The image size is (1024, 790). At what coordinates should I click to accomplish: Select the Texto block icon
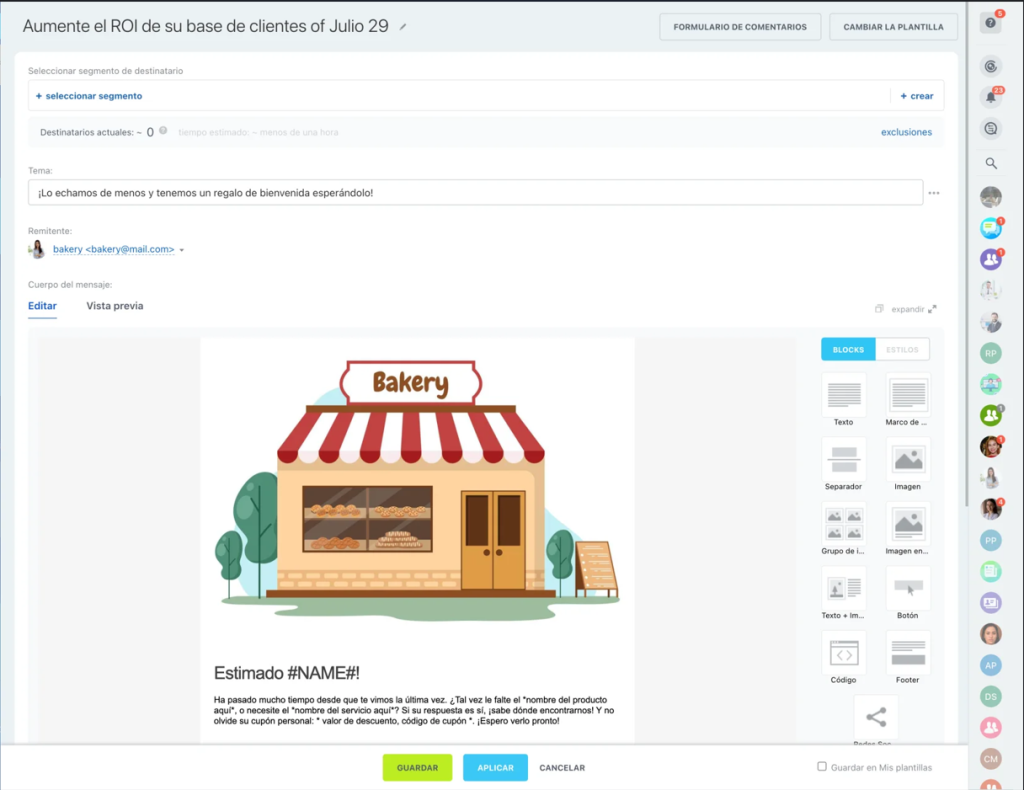pos(843,395)
